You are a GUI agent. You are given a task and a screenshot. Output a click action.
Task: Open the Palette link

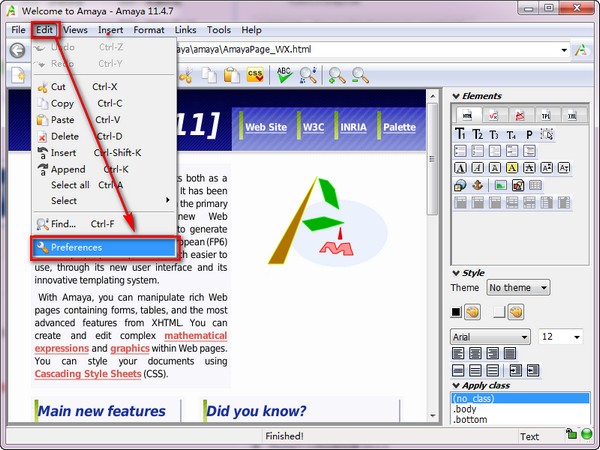tap(399, 127)
